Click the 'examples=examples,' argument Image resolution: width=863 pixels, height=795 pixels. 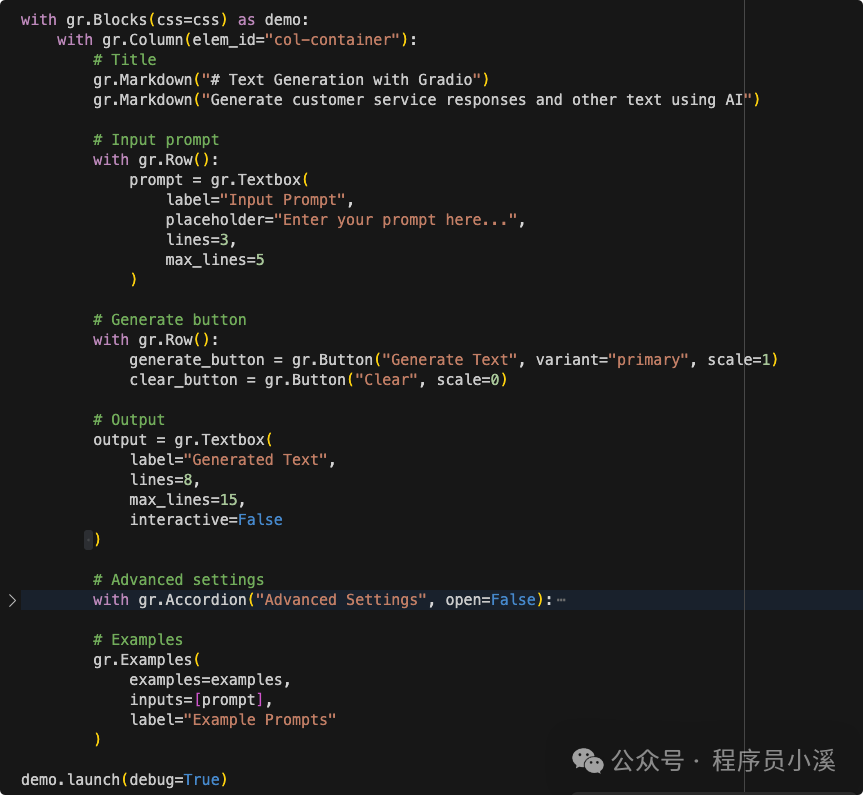coord(210,680)
